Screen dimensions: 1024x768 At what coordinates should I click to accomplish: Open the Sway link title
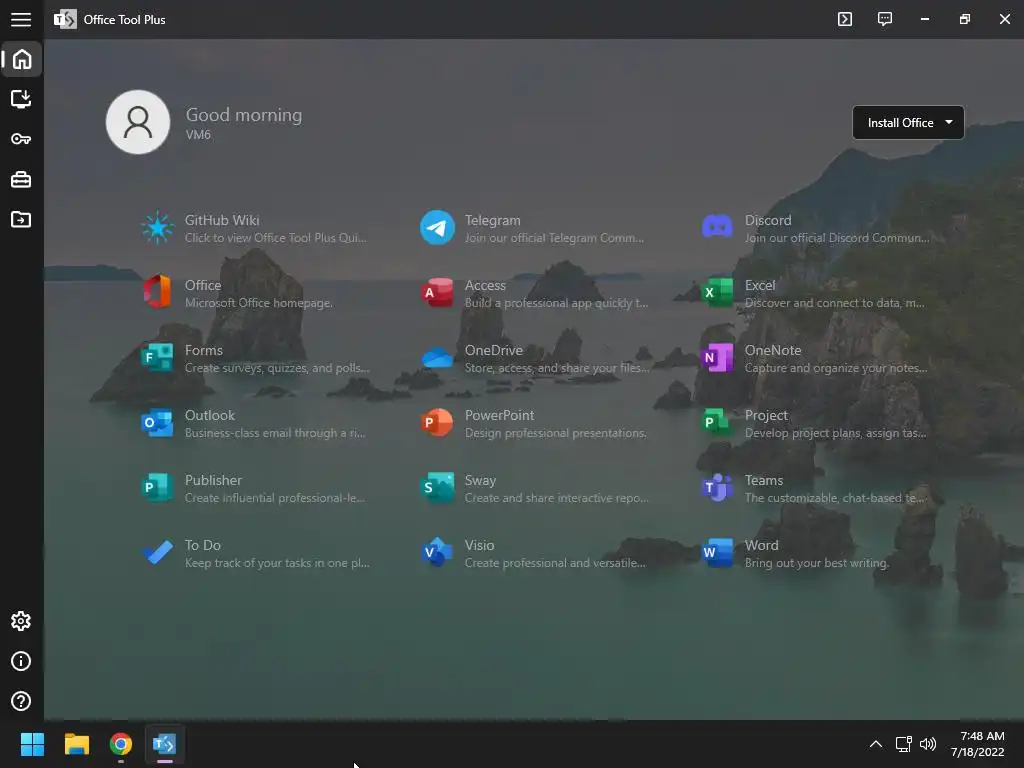(x=480, y=480)
